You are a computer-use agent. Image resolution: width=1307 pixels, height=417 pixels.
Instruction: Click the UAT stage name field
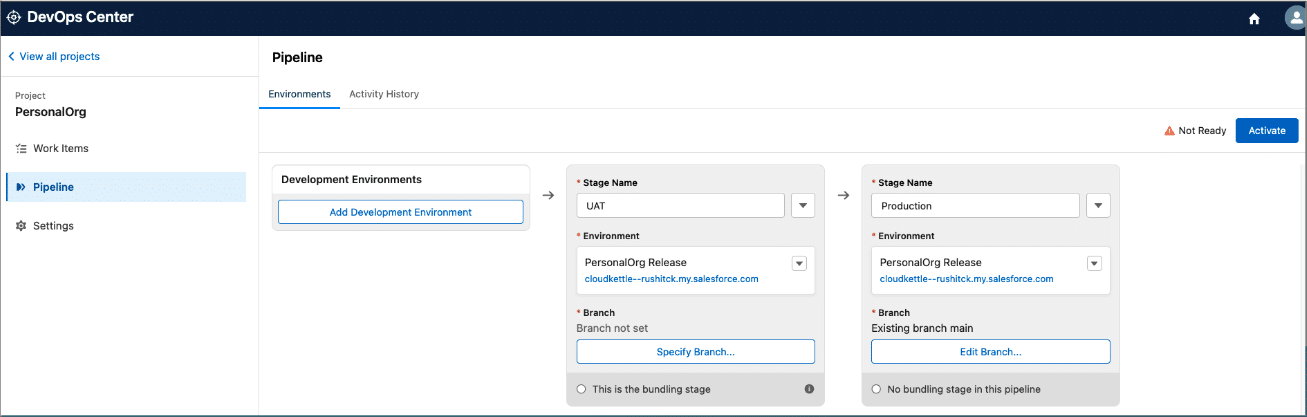[x=681, y=205]
